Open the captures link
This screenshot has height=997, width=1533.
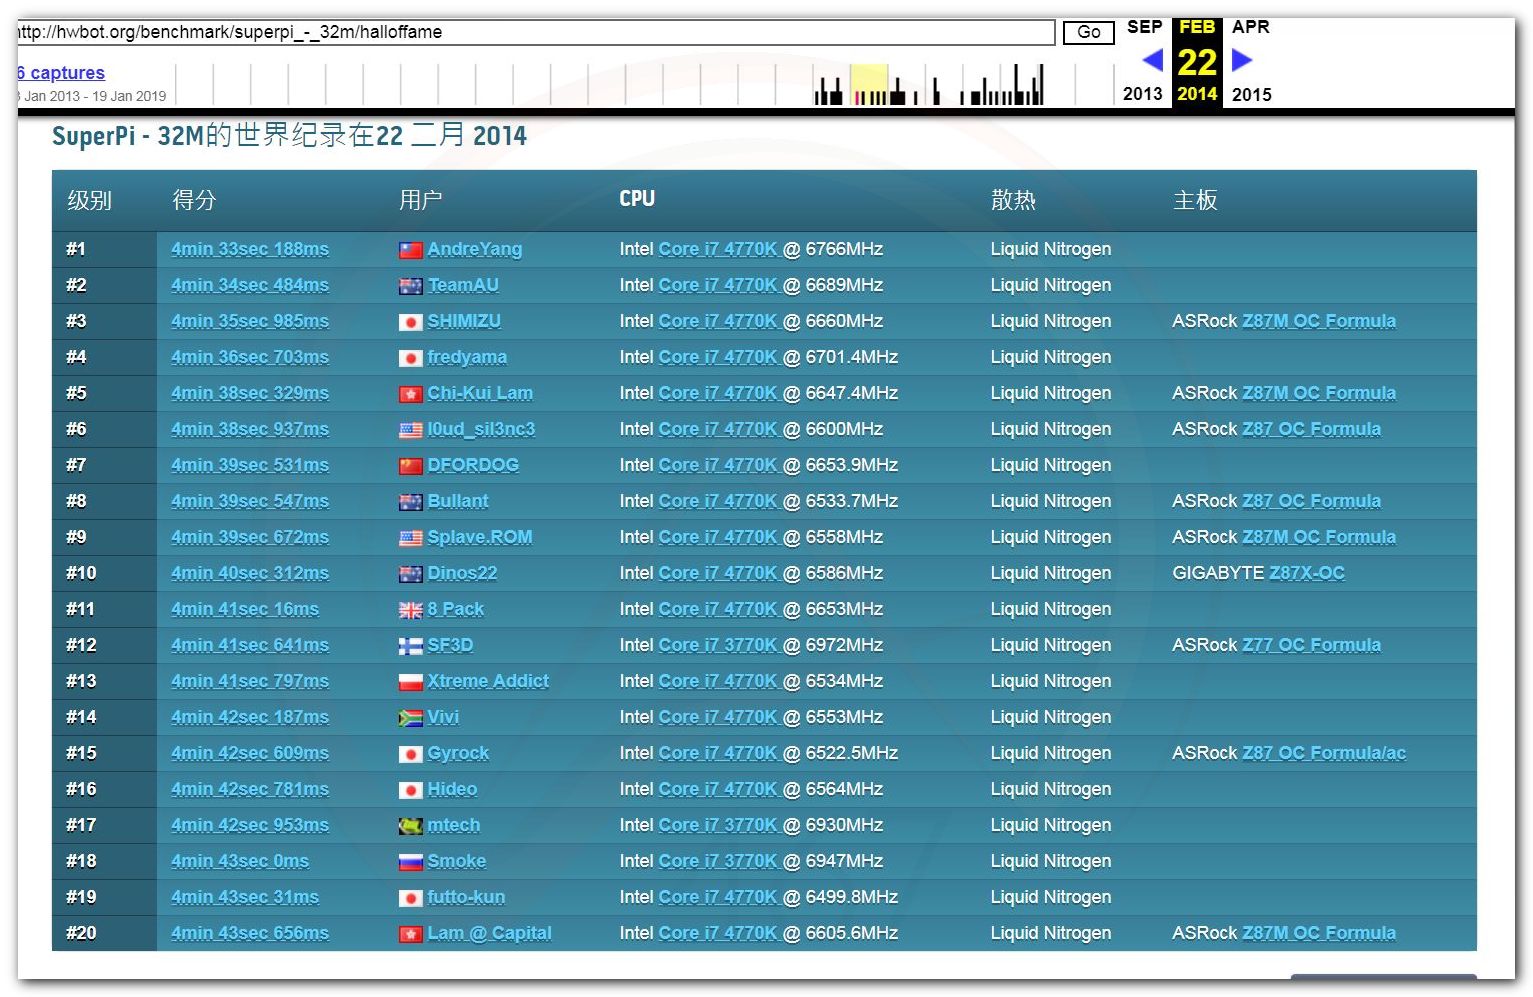pos(62,73)
